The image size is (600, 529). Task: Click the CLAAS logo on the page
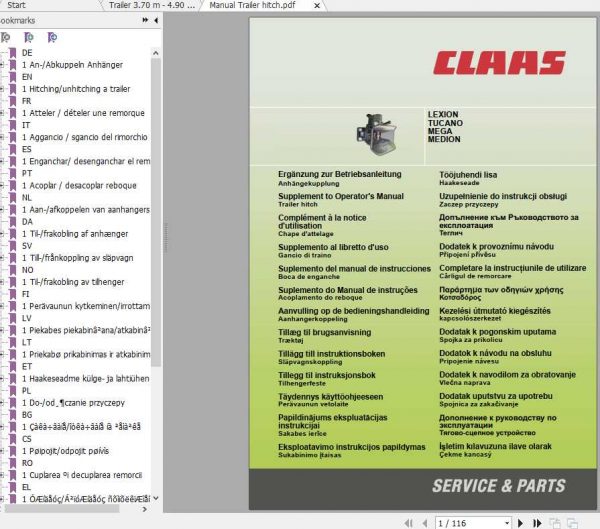point(500,63)
